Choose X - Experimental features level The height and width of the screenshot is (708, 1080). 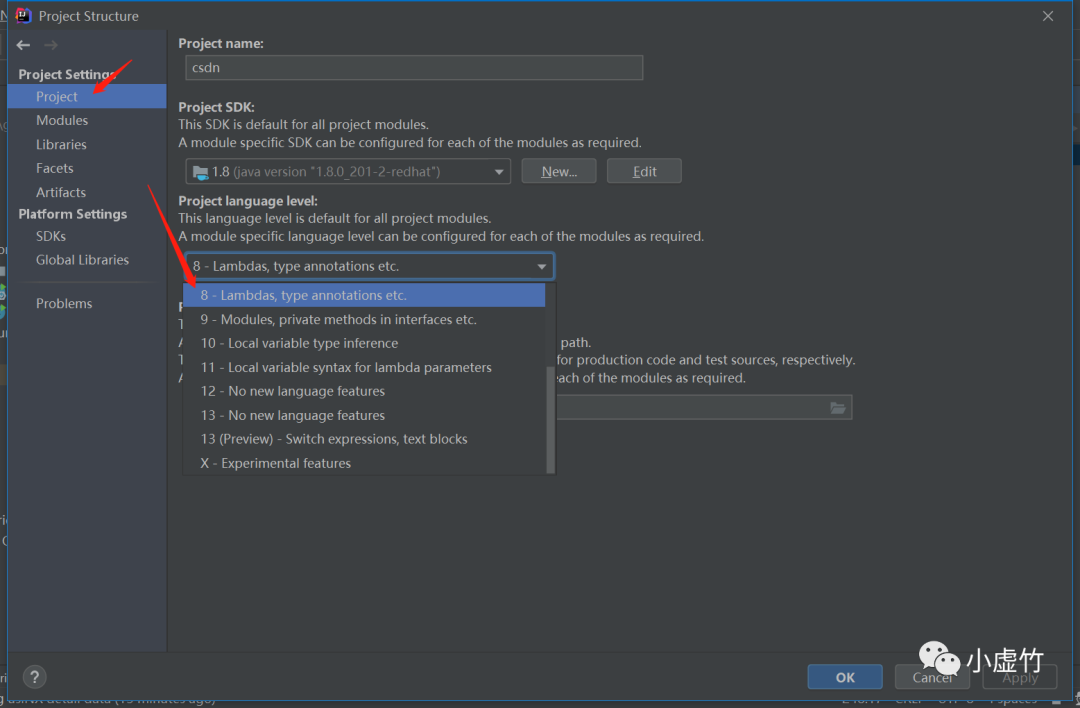276,463
